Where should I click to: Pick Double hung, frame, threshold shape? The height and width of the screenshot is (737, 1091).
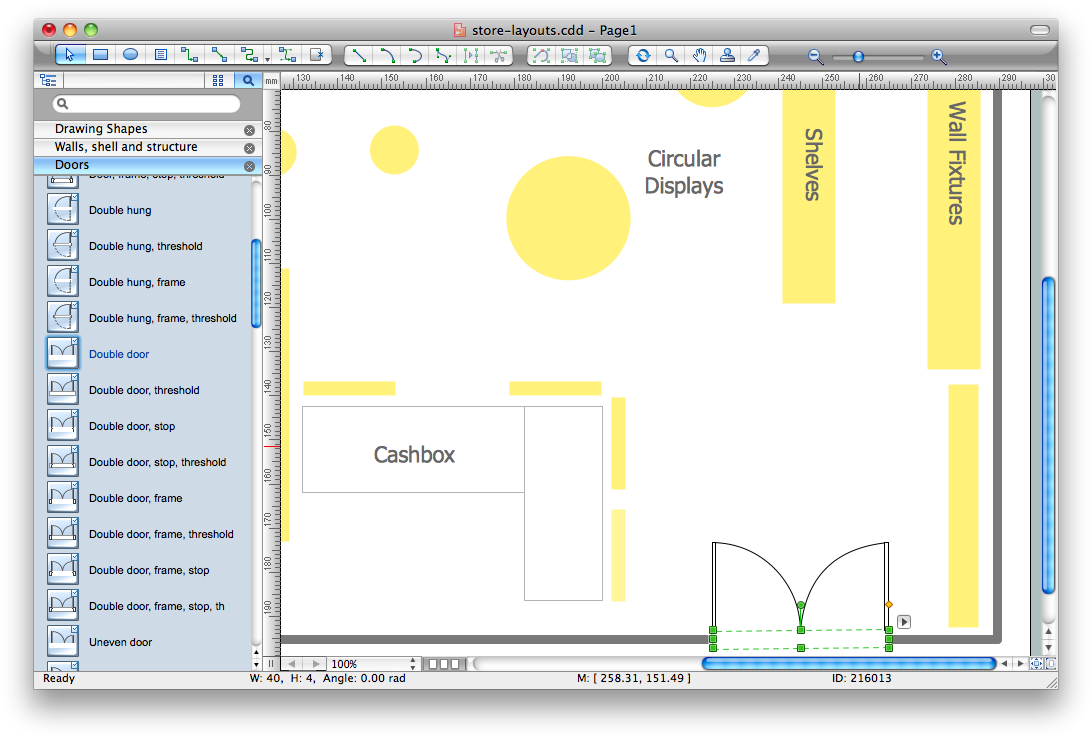click(x=63, y=318)
